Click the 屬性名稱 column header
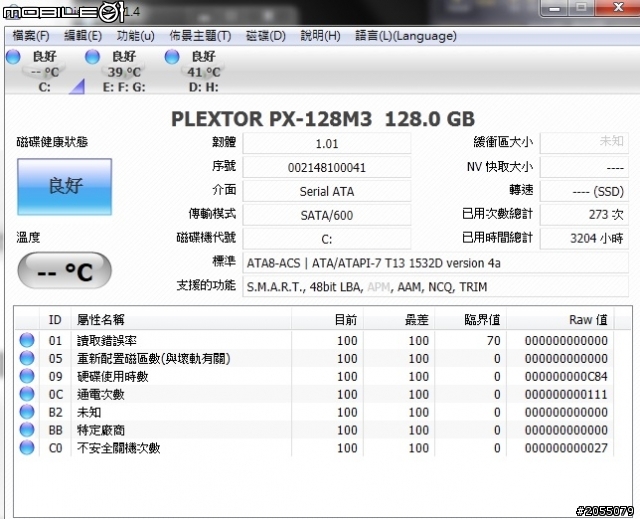The height and width of the screenshot is (519, 640). [181, 320]
